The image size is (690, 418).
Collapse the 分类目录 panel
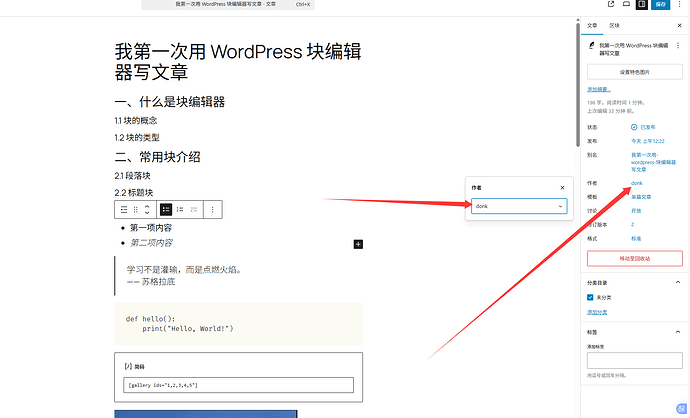click(678, 282)
